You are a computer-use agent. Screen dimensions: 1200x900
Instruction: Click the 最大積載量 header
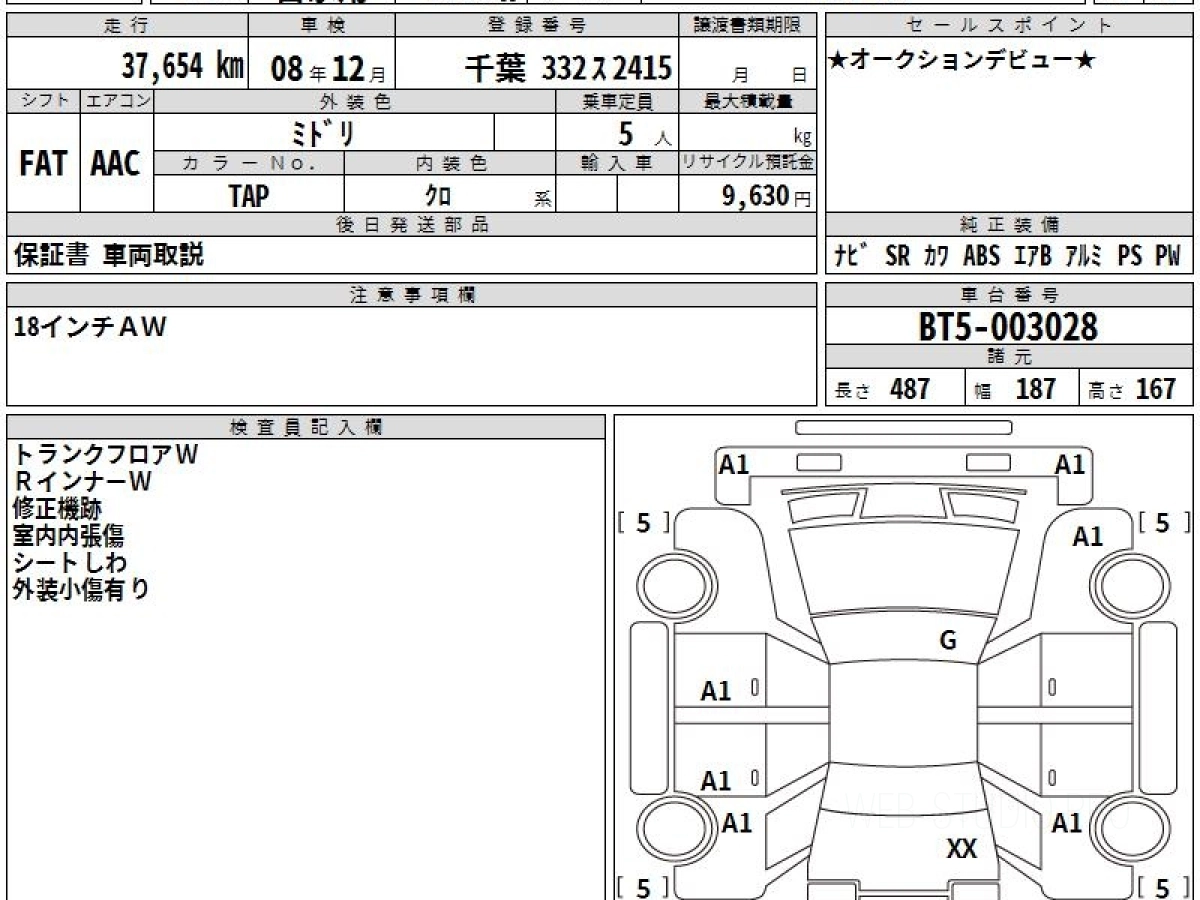pos(748,101)
